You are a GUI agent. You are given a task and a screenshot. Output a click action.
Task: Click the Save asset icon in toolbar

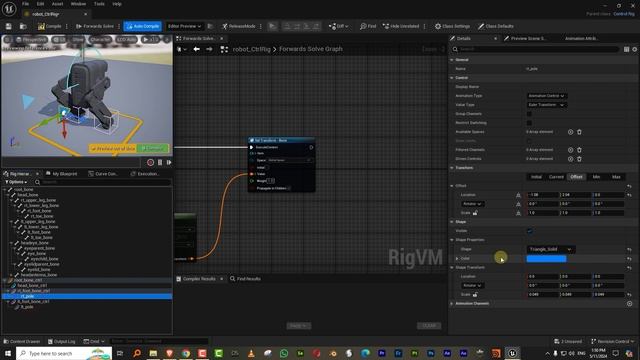9,26
